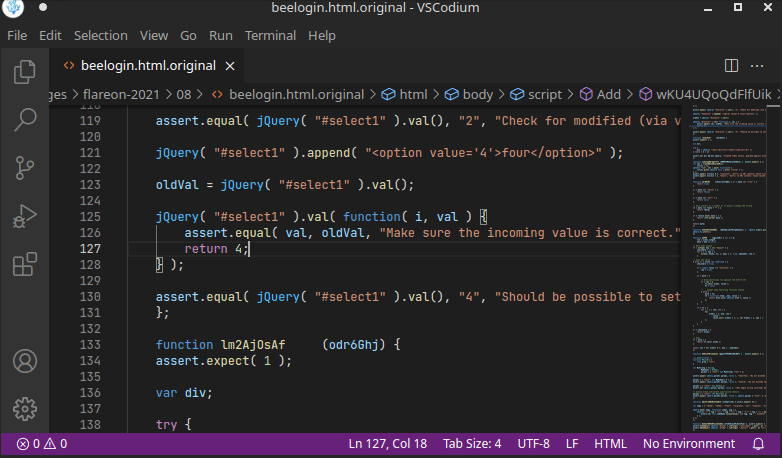782x458 pixels.
Task: Open the Help menu
Action: [x=322, y=36]
